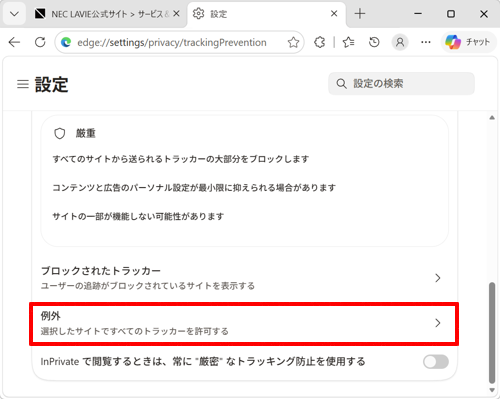Minimize the Edge window
500x399 pixels.
[x=418, y=14]
